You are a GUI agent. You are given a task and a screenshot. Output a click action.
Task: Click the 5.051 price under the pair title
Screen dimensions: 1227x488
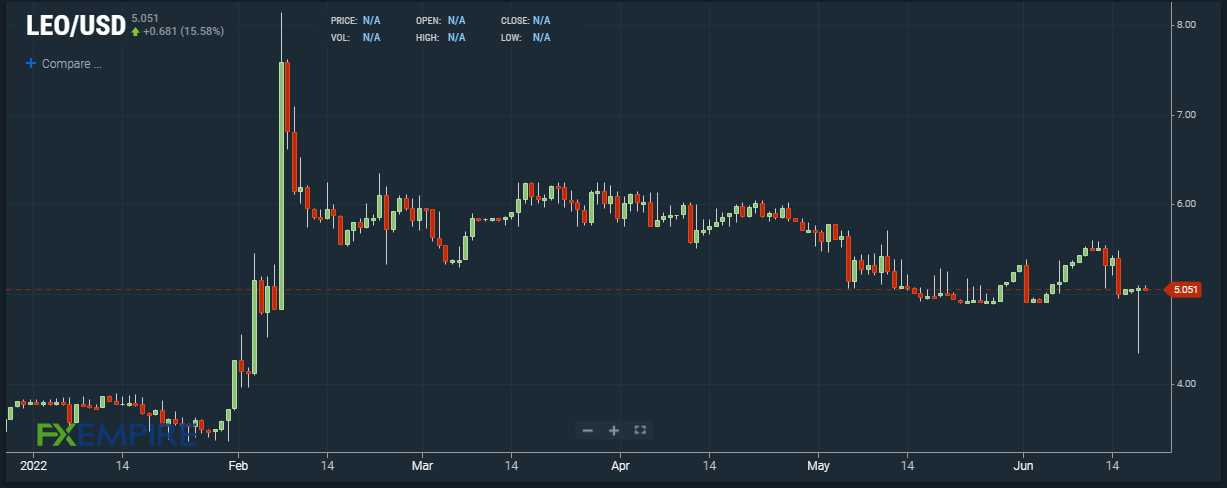pyautogui.click(x=145, y=17)
